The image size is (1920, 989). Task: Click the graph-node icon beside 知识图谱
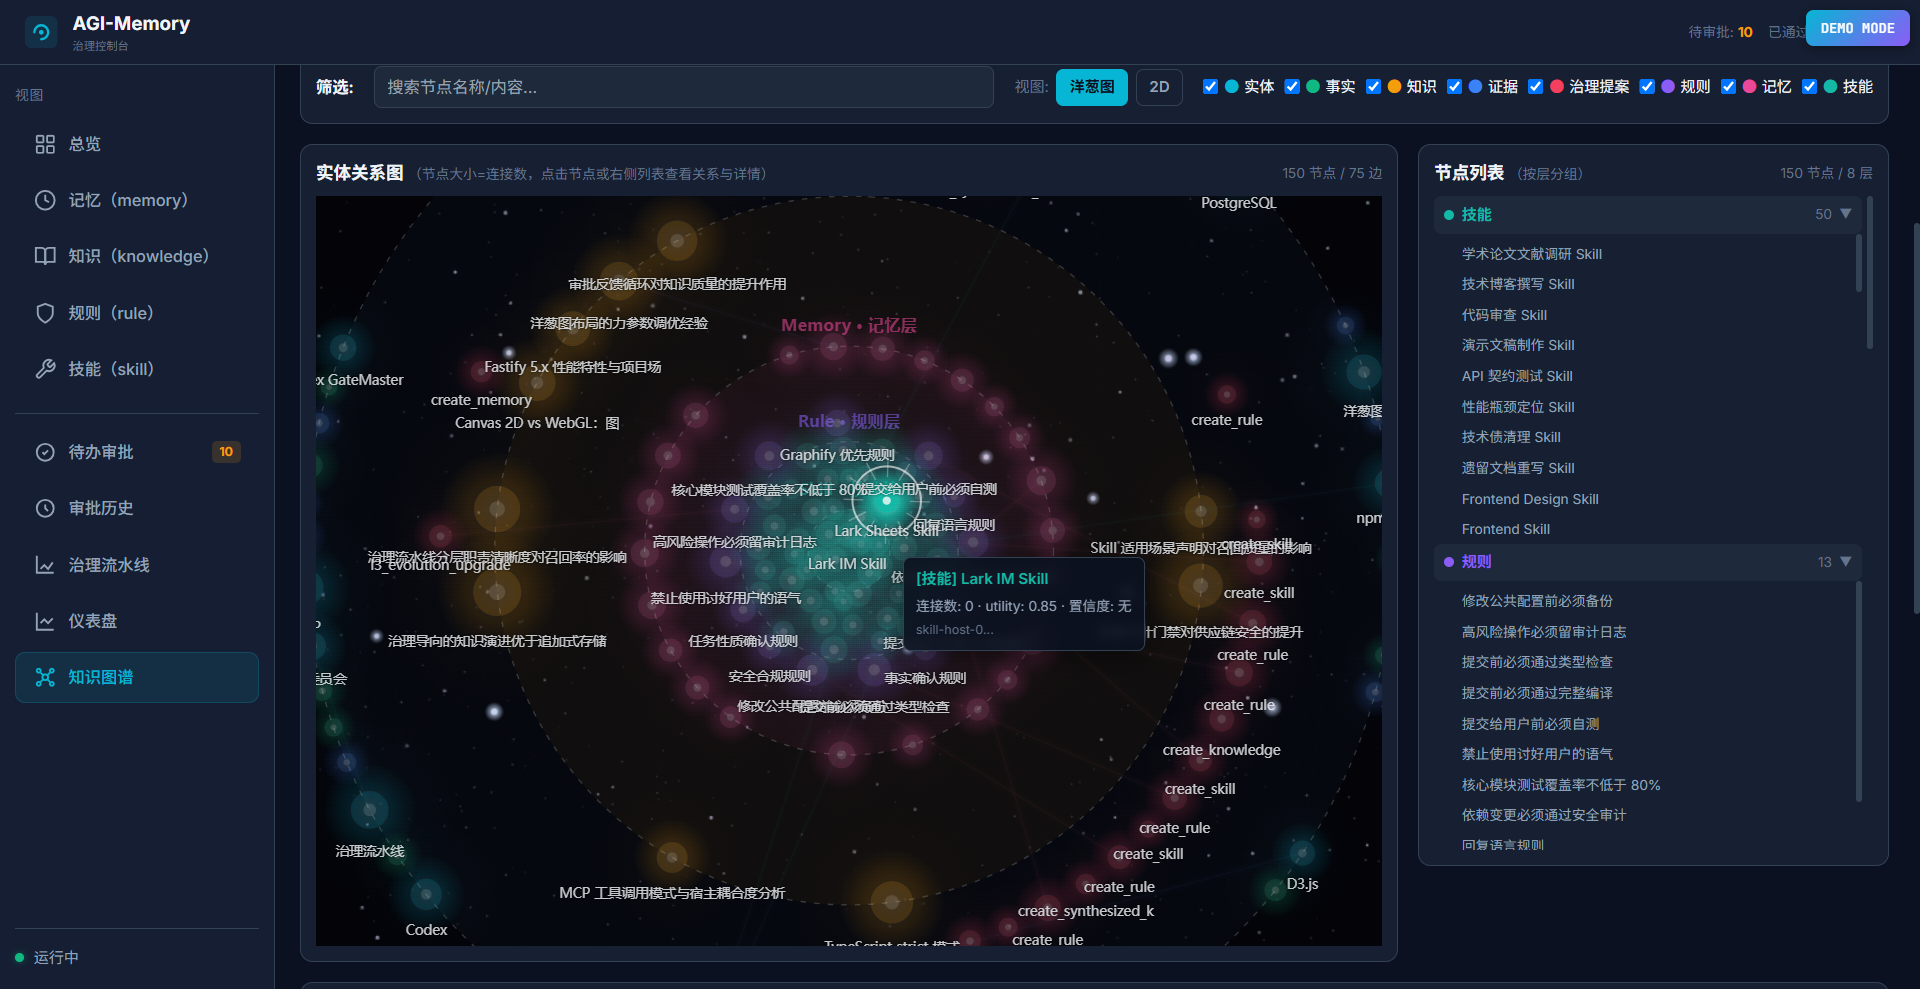pos(45,677)
